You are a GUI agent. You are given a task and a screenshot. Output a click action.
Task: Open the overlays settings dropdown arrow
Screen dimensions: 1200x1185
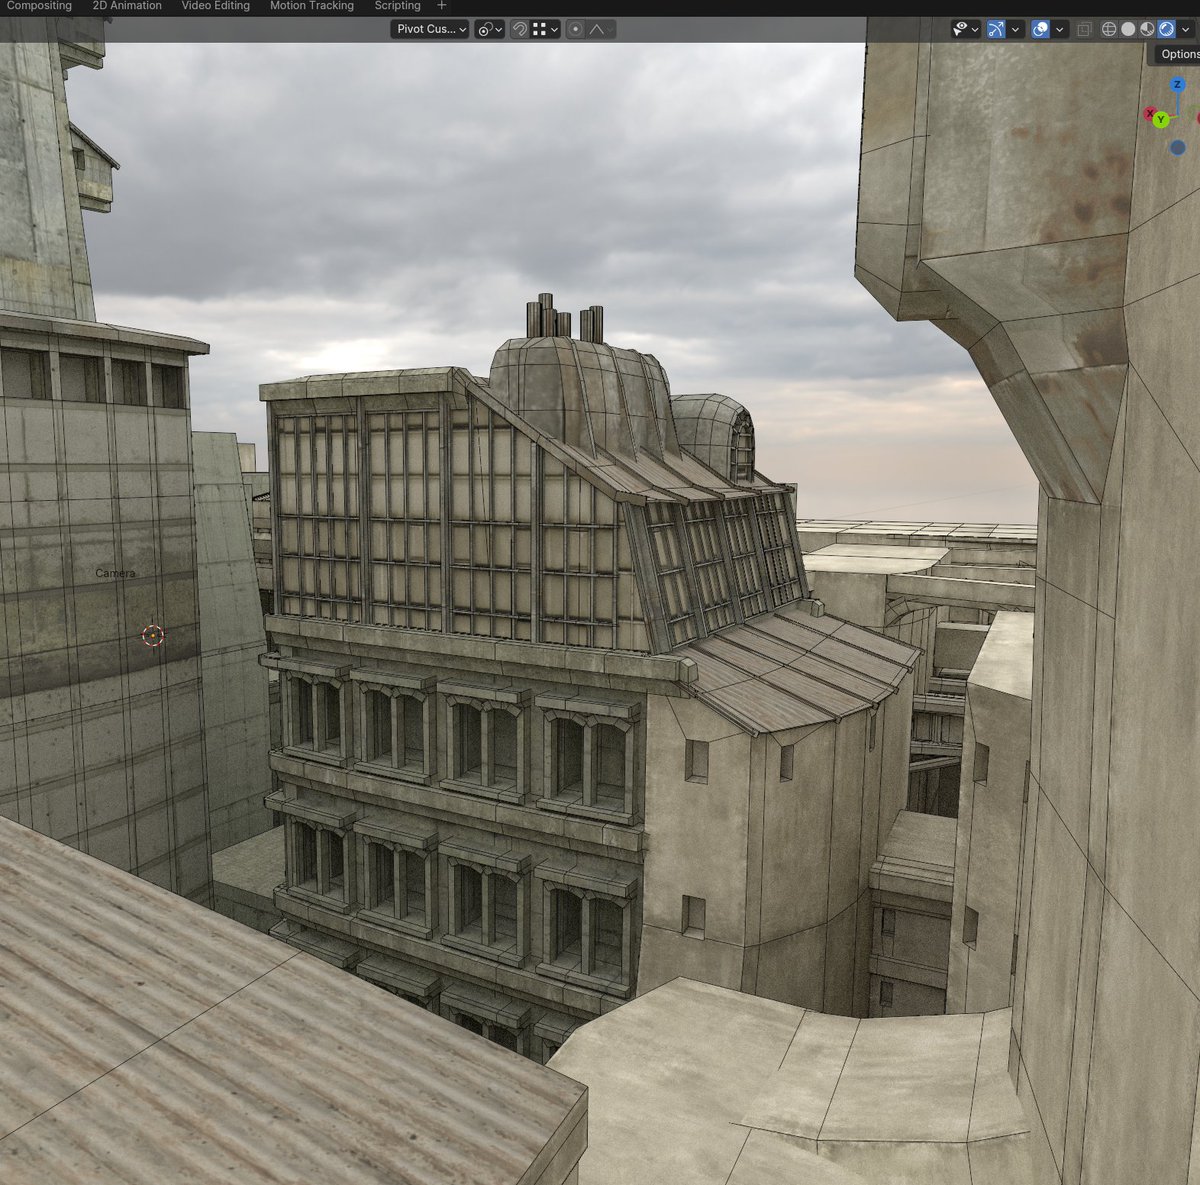point(1059,29)
